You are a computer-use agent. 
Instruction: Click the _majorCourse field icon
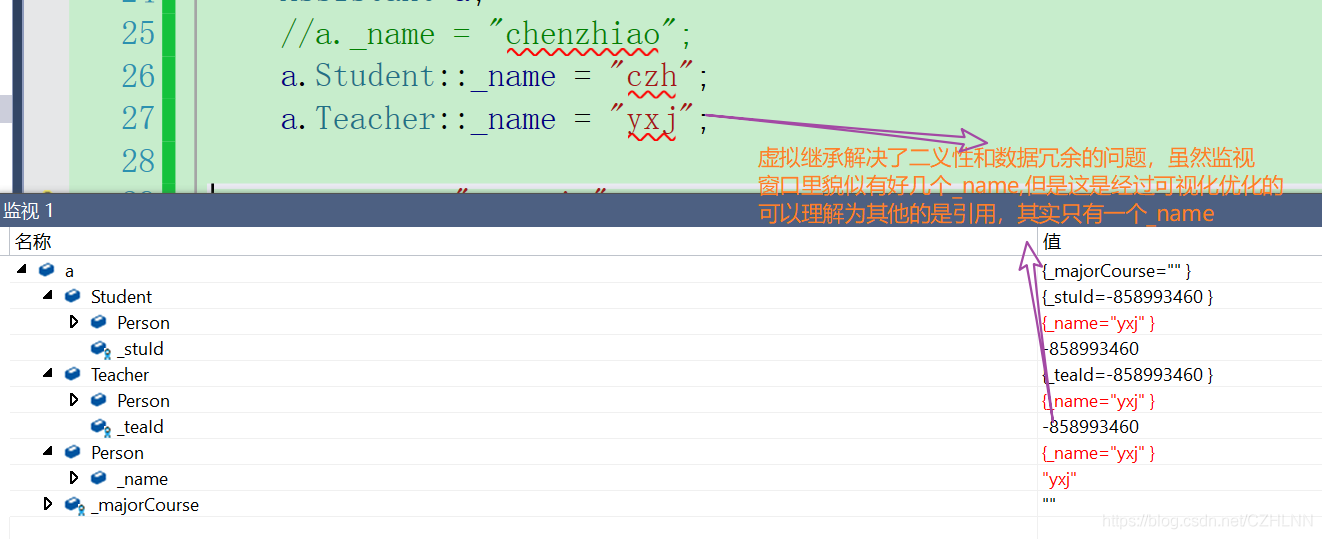pyautogui.click(x=74, y=505)
